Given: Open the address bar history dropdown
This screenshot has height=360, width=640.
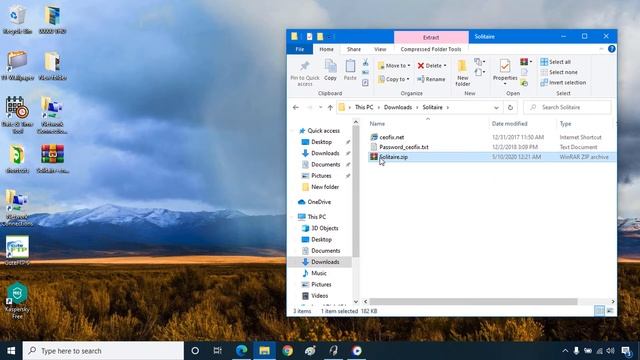Looking at the screenshot, I should [496, 108].
